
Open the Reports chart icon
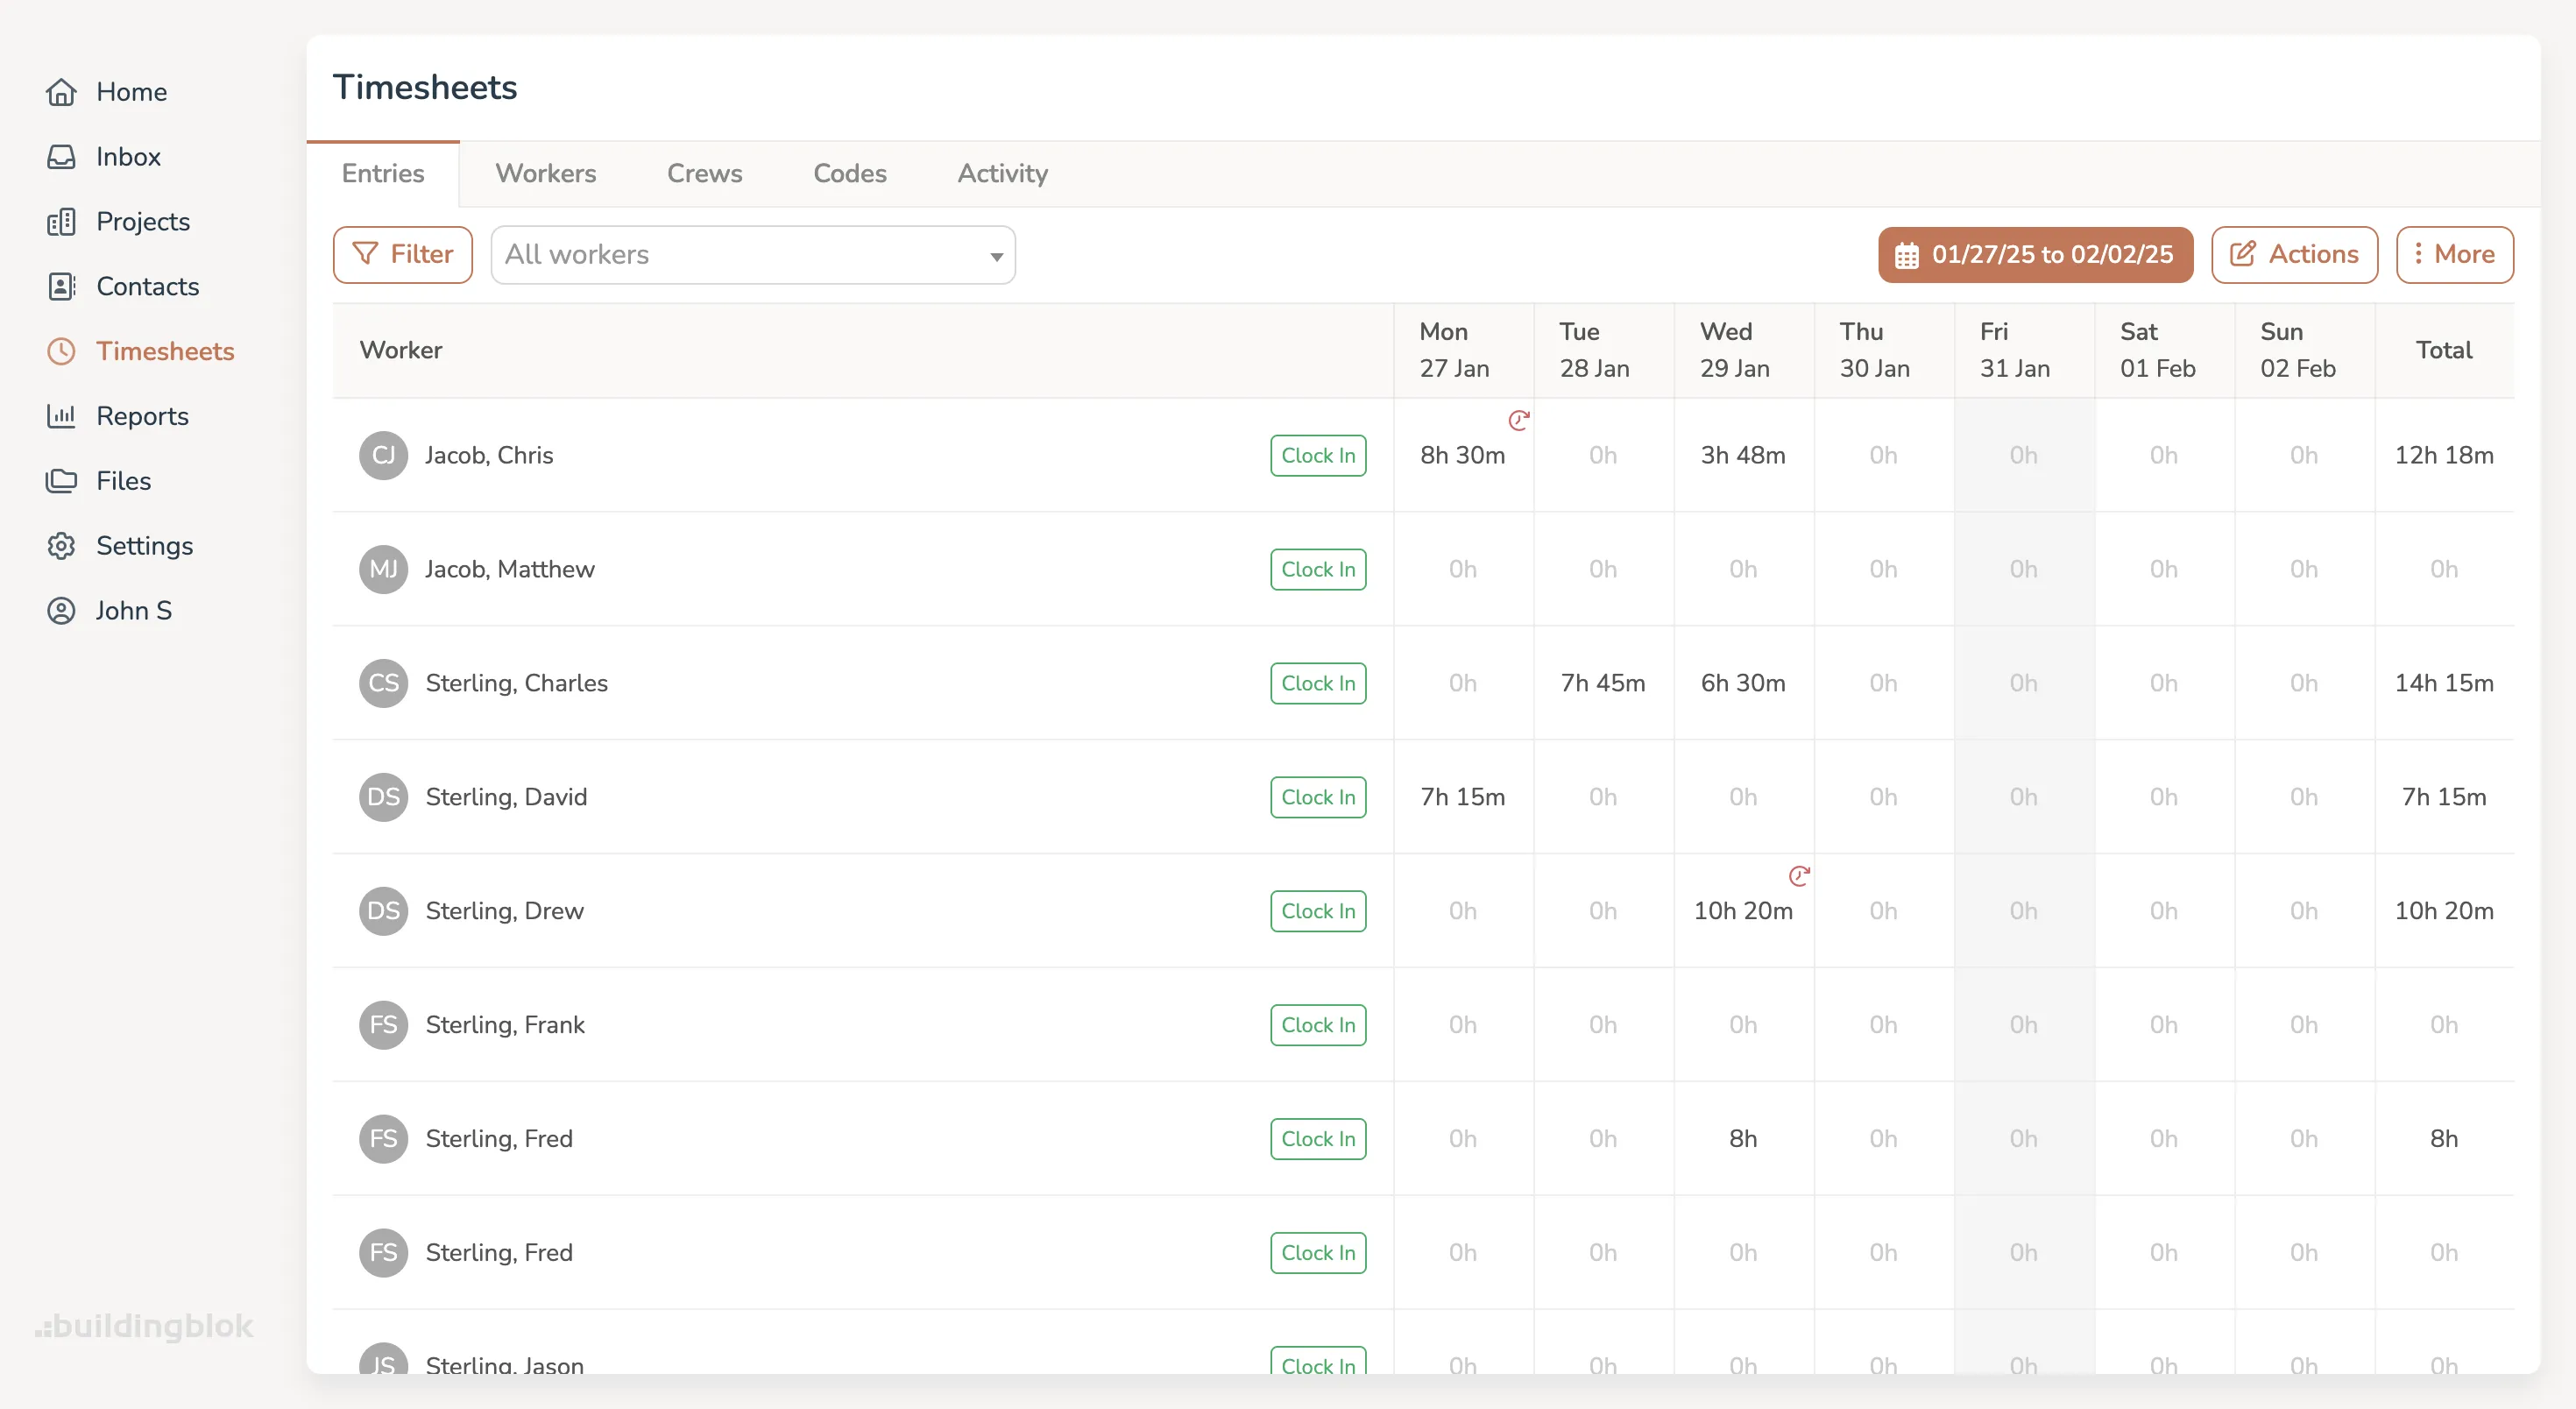tap(62, 416)
